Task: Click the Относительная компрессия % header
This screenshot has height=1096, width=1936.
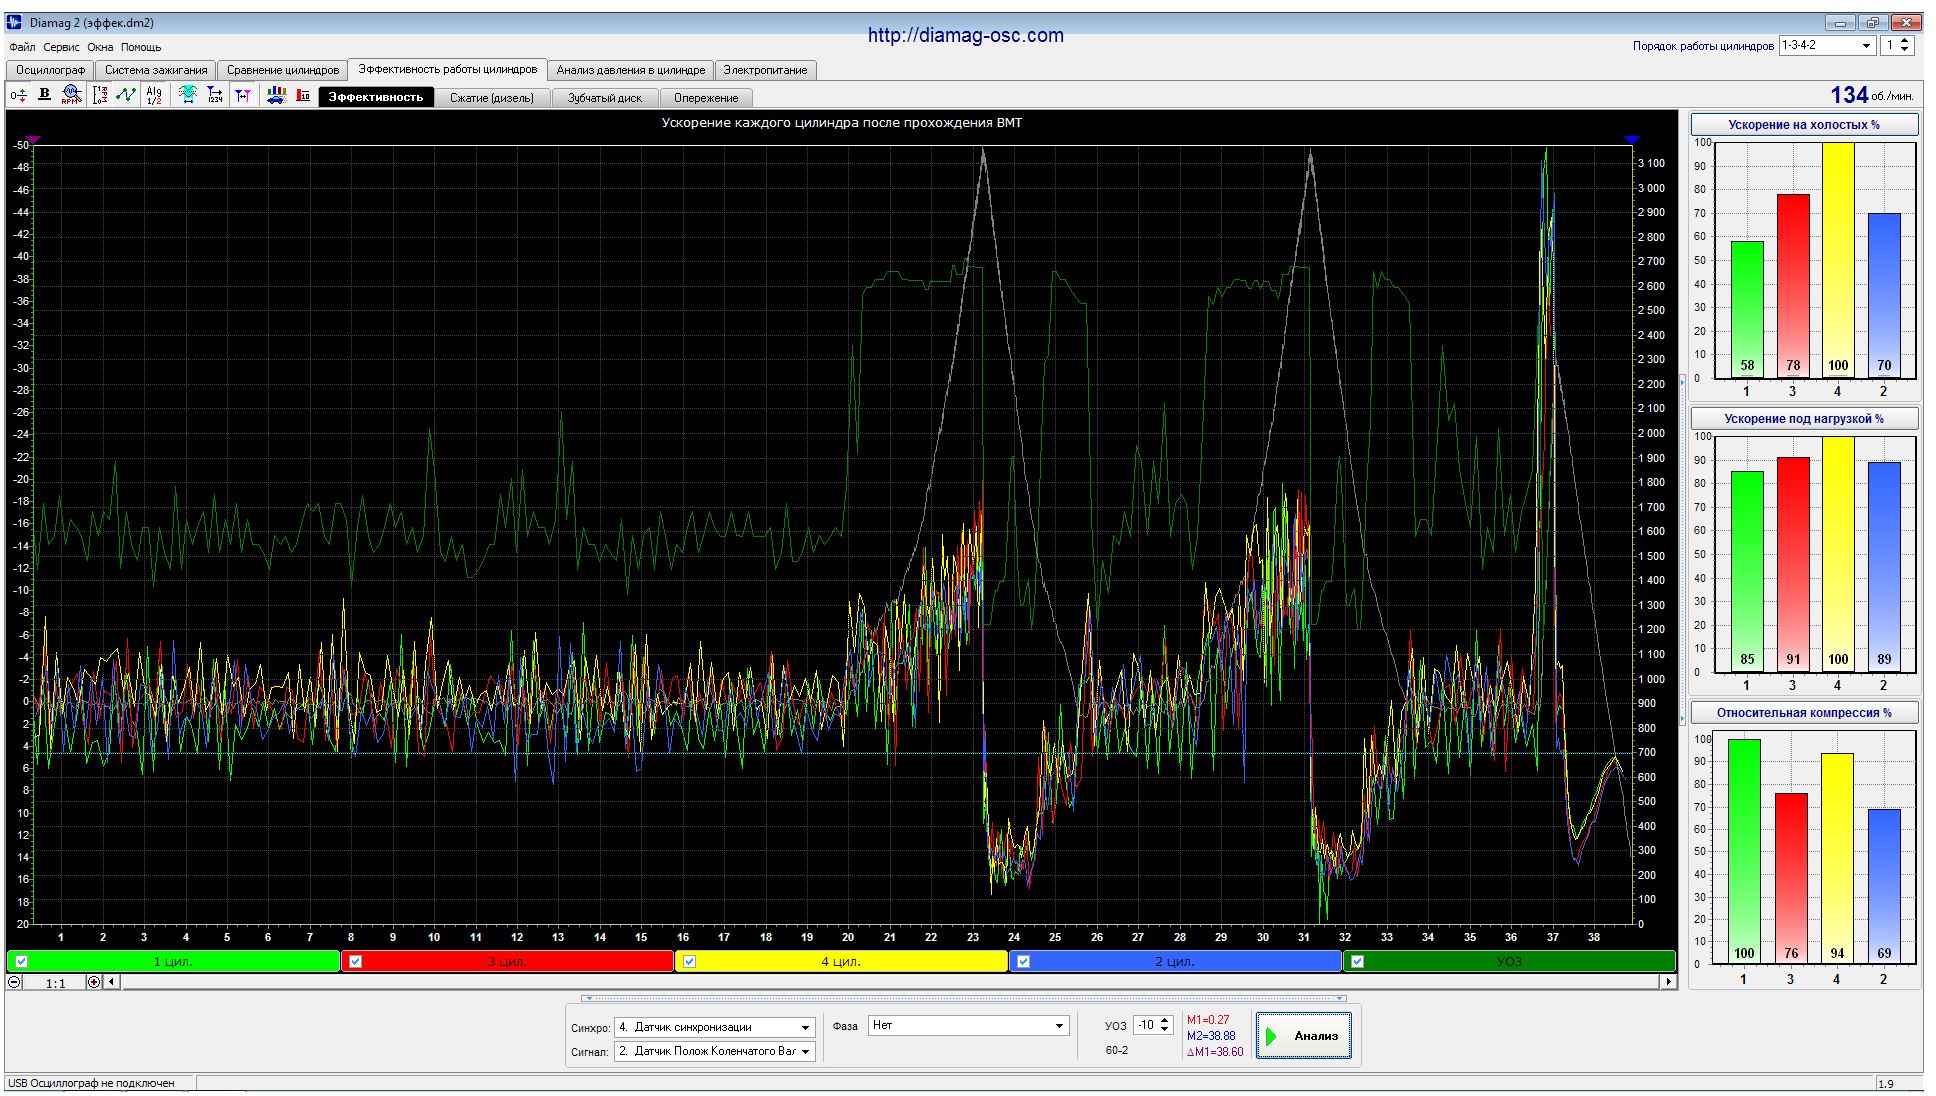Action: (x=1804, y=713)
